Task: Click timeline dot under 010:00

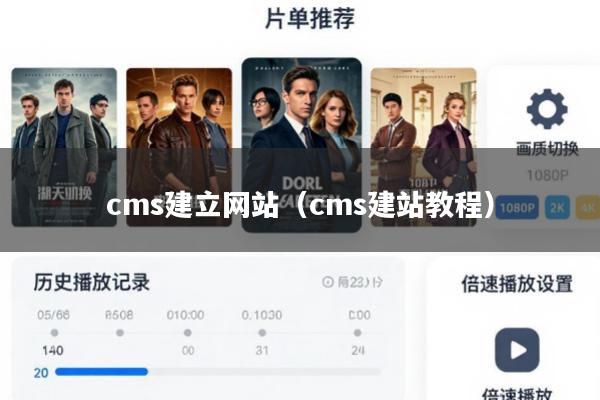Action: click(x=188, y=333)
